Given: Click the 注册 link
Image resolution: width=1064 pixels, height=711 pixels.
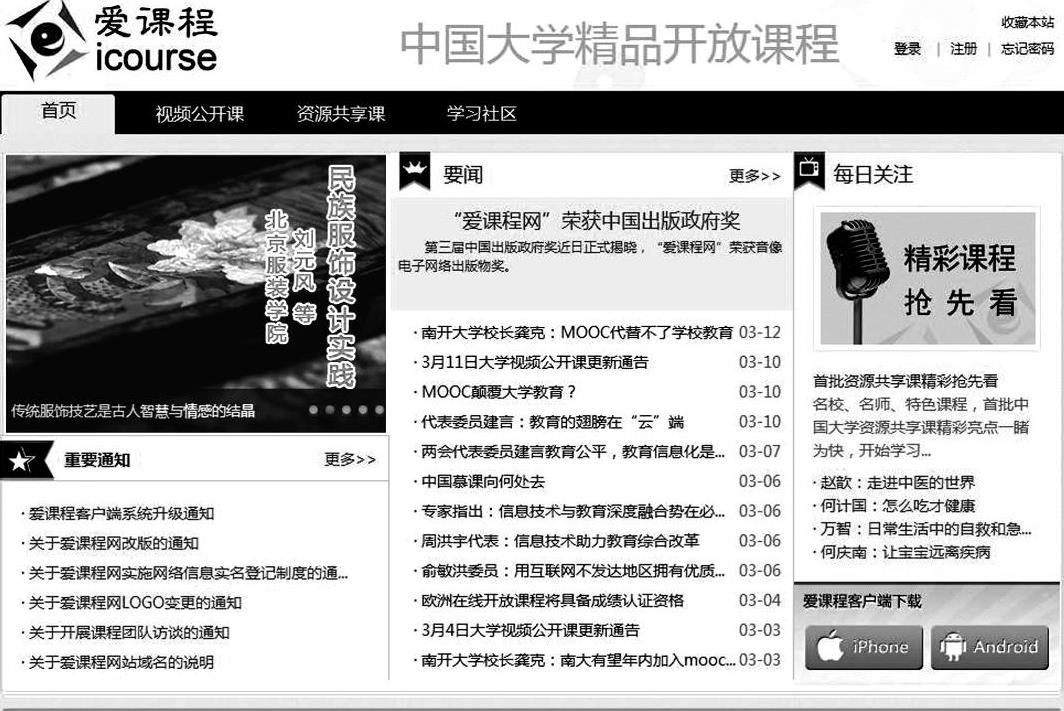Looking at the screenshot, I should [964, 49].
